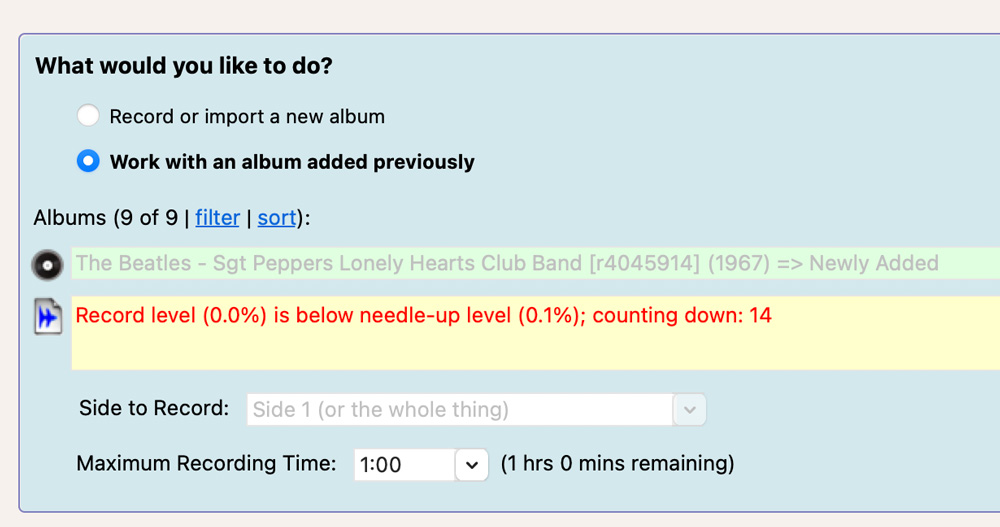Click the "Side to Record:" label
Viewport: 1000px width, 527px height.
tap(154, 408)
